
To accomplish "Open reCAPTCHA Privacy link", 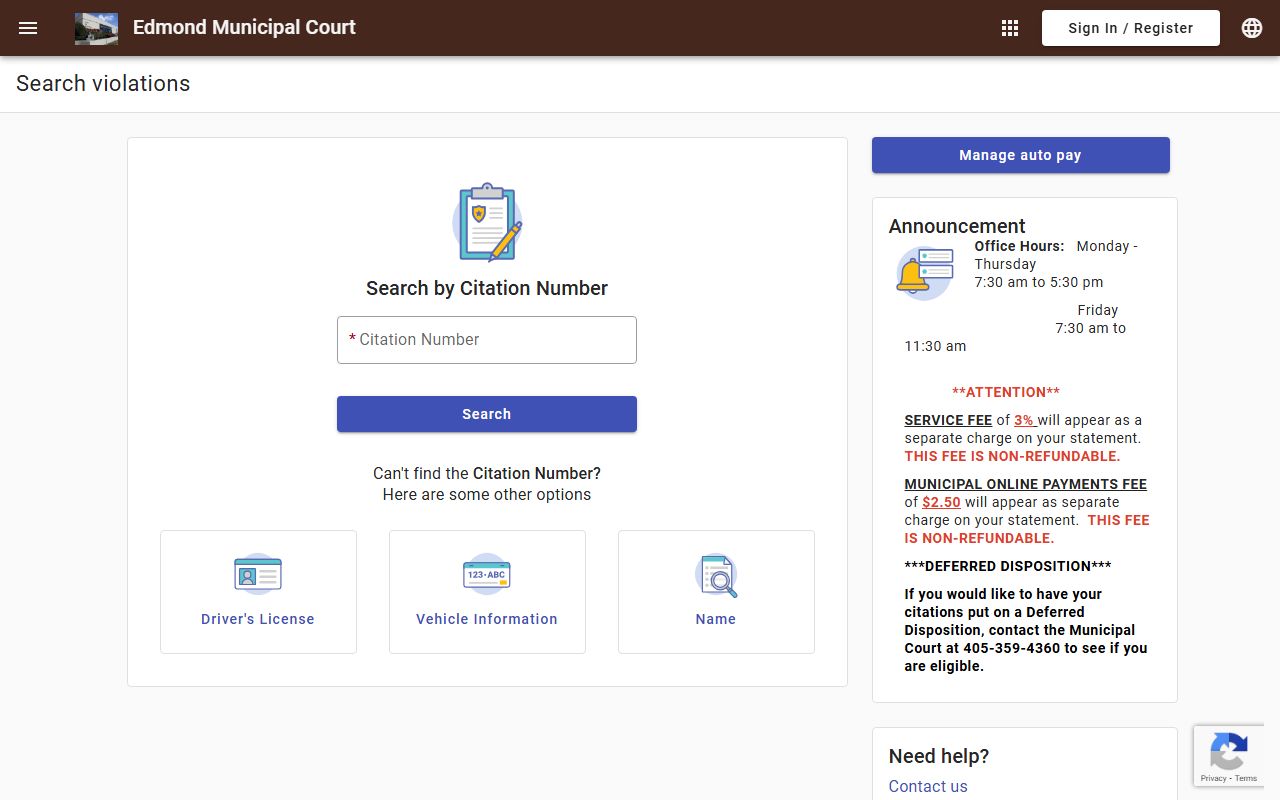I will [1213, 778].
